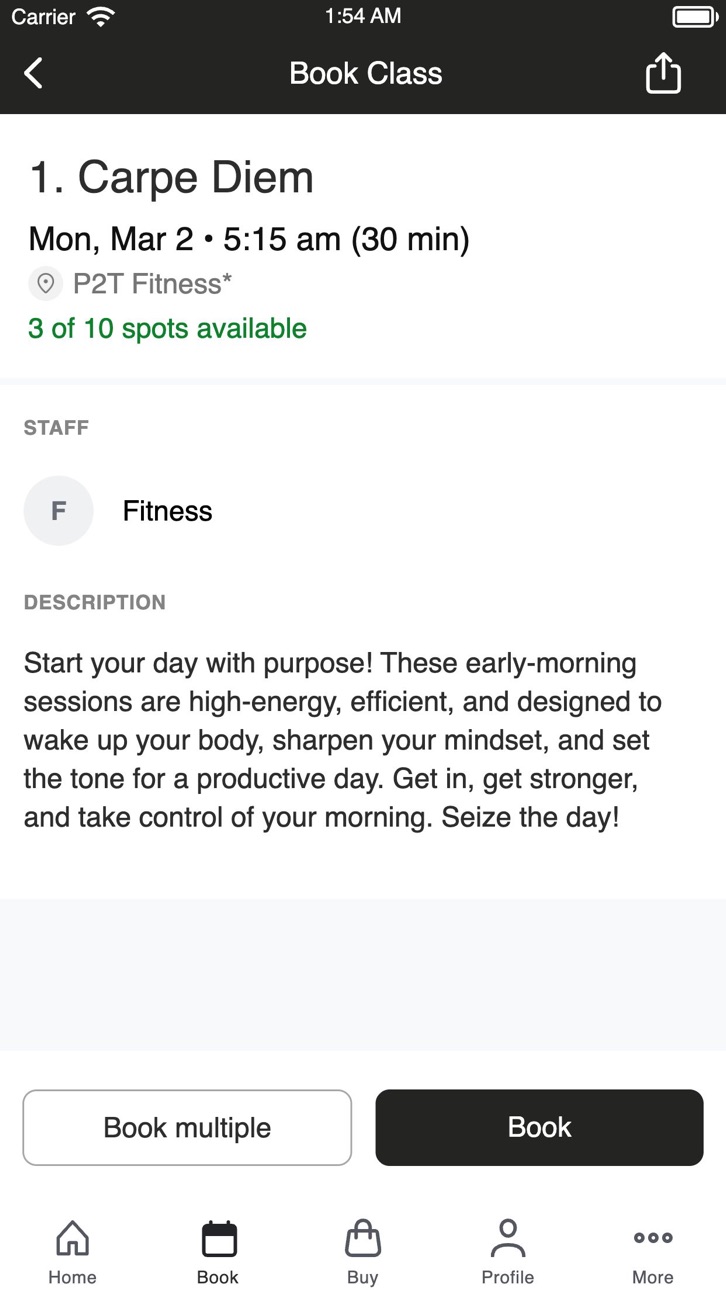
Task: Click the location pin icon
Action: [45, 284]
